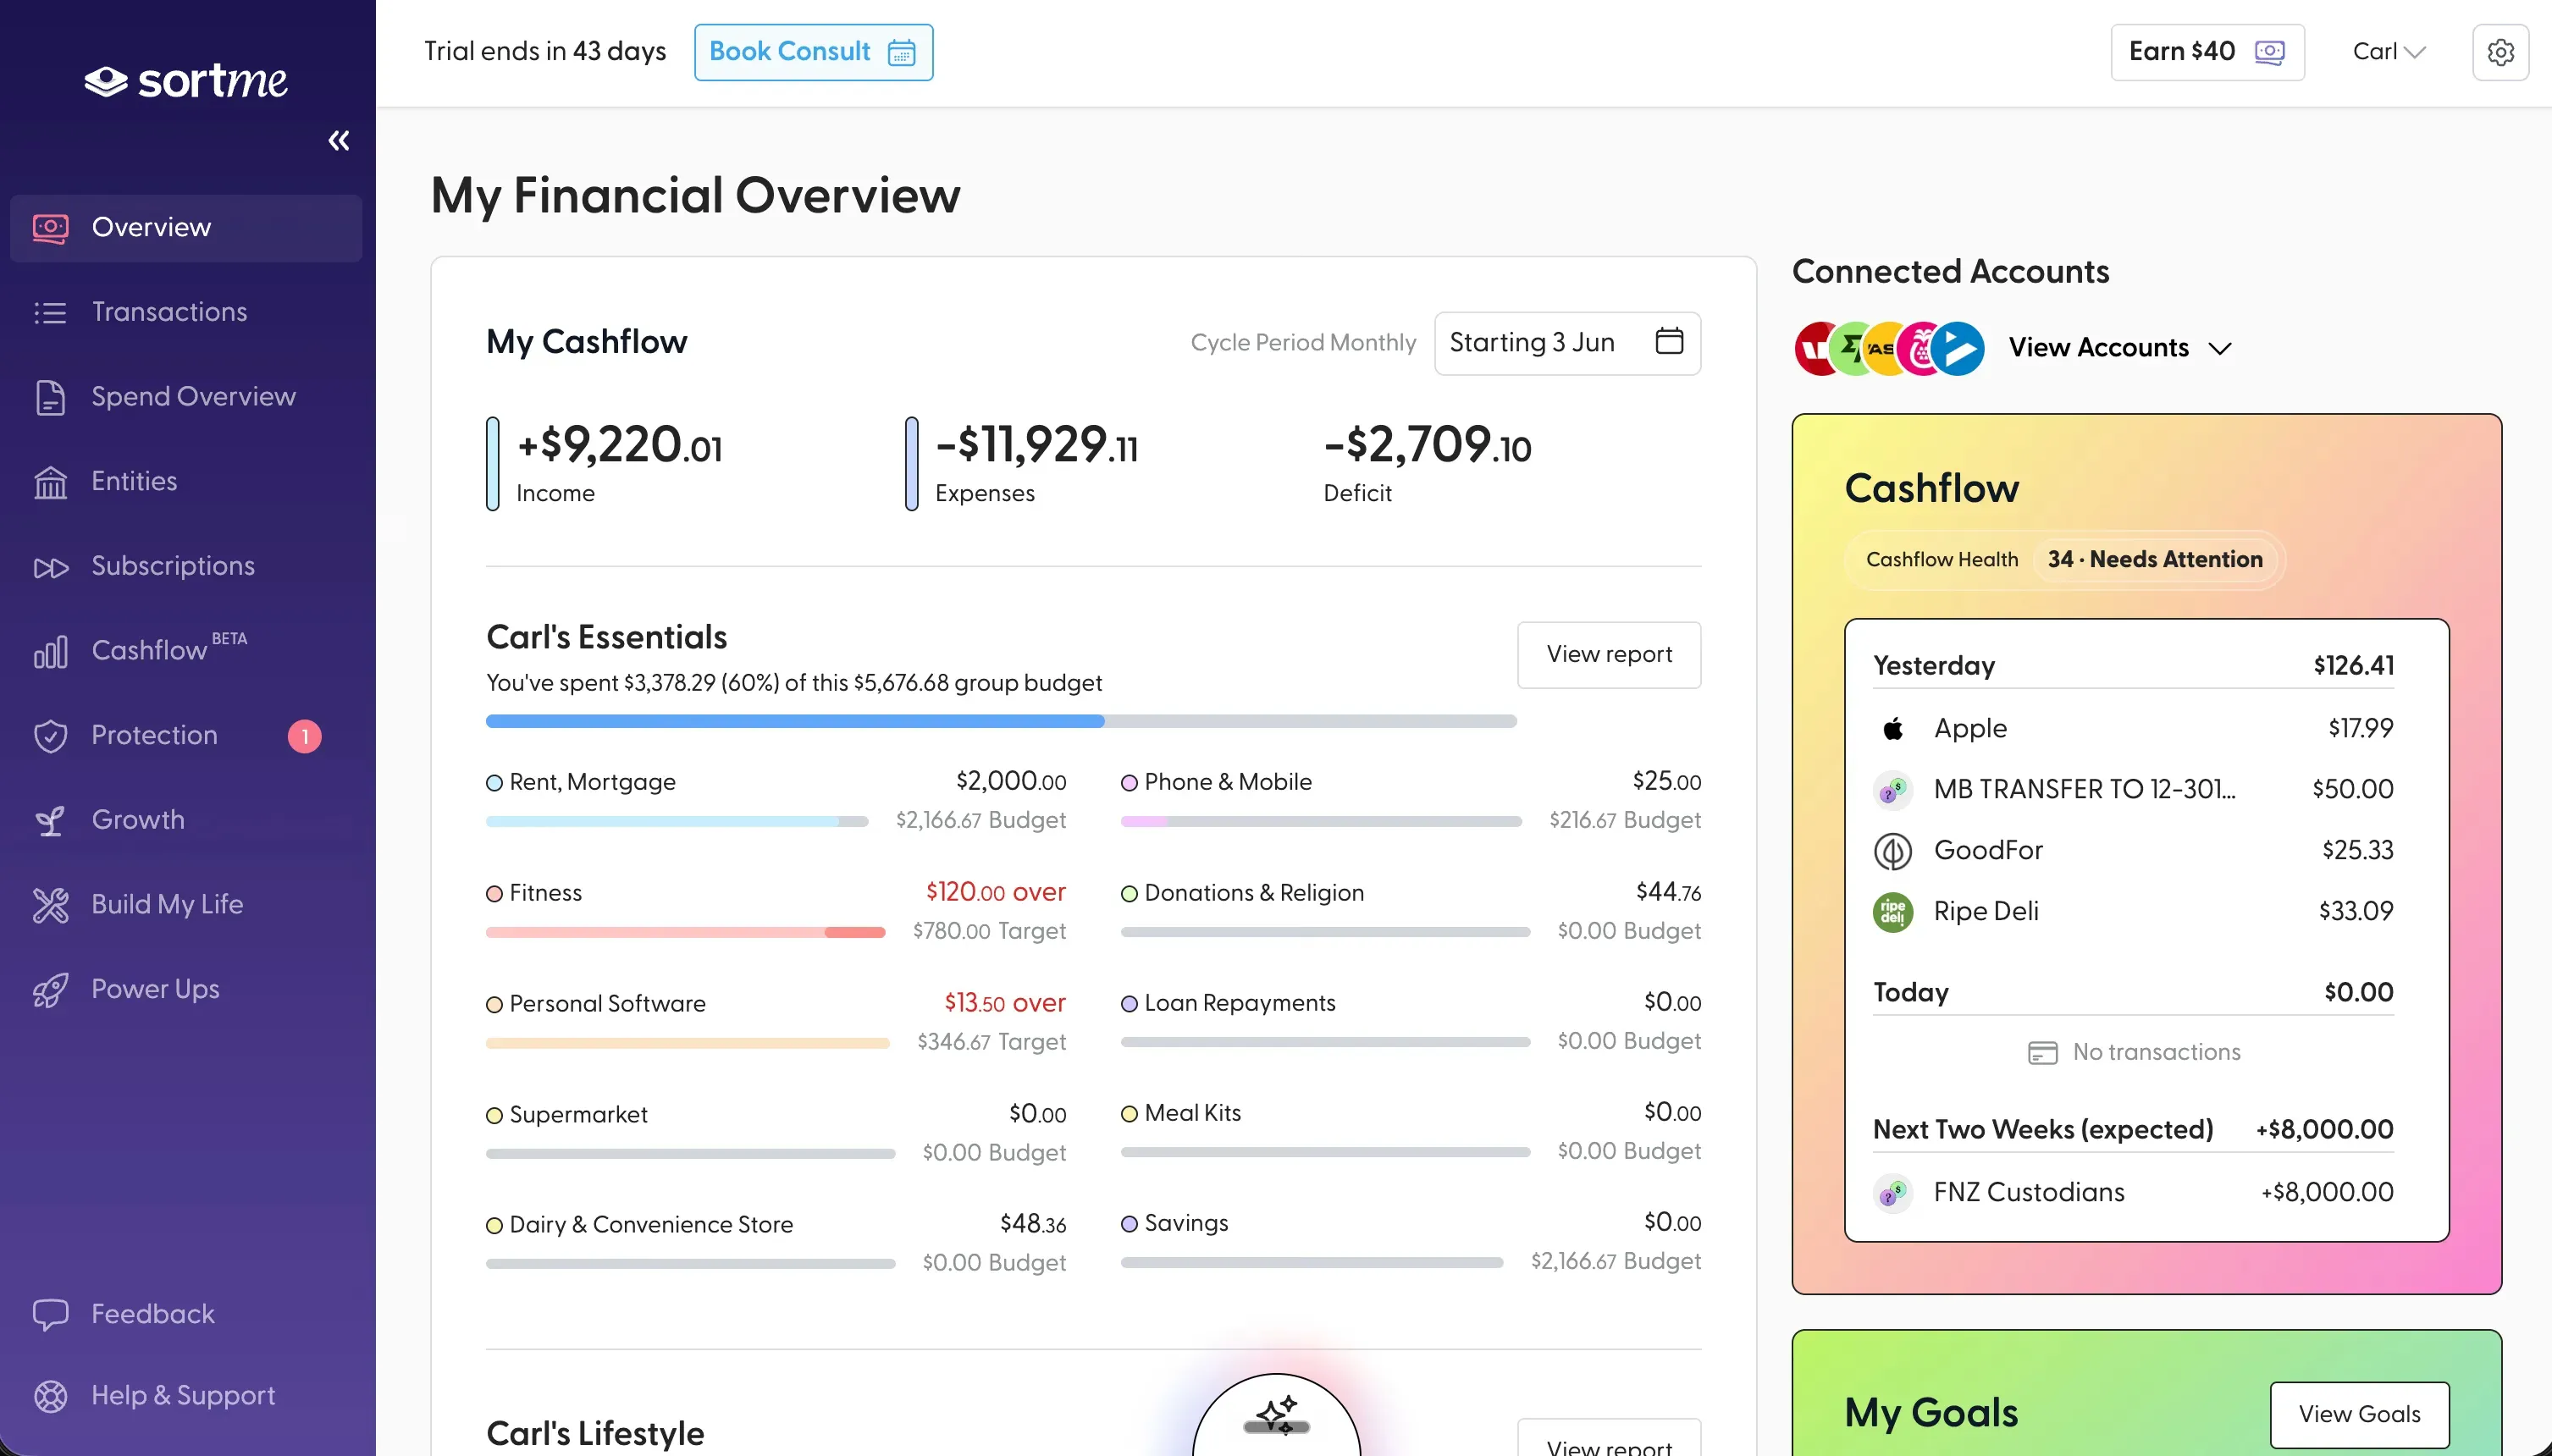Screen dimensions: 2552x1456
Task: Open settings via the gear icon
Action: pos(2501,52)
